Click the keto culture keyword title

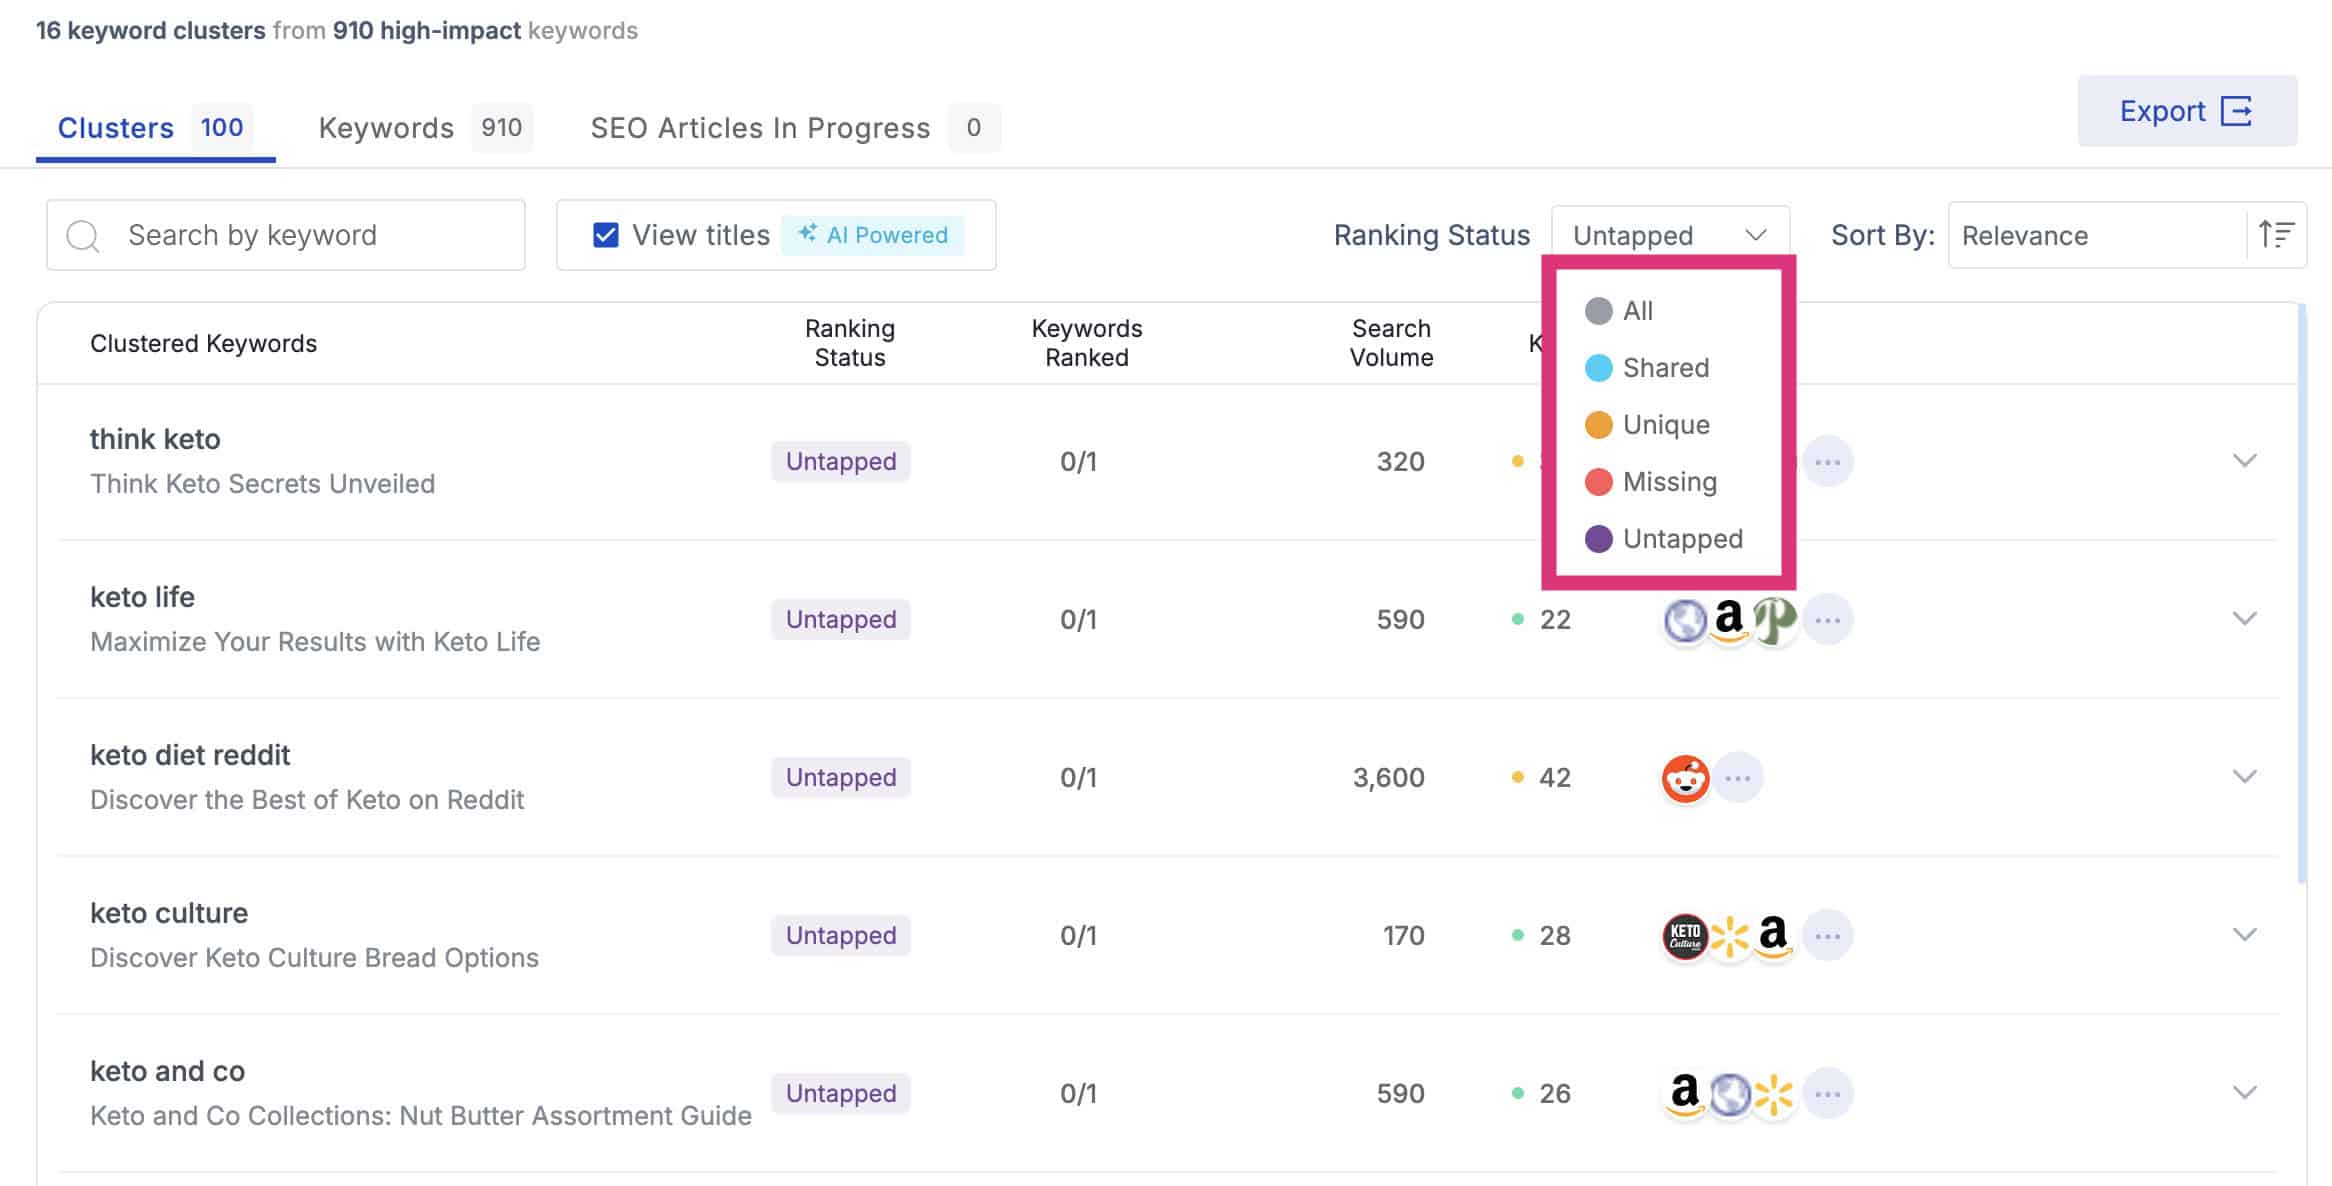tap(169, 913)
